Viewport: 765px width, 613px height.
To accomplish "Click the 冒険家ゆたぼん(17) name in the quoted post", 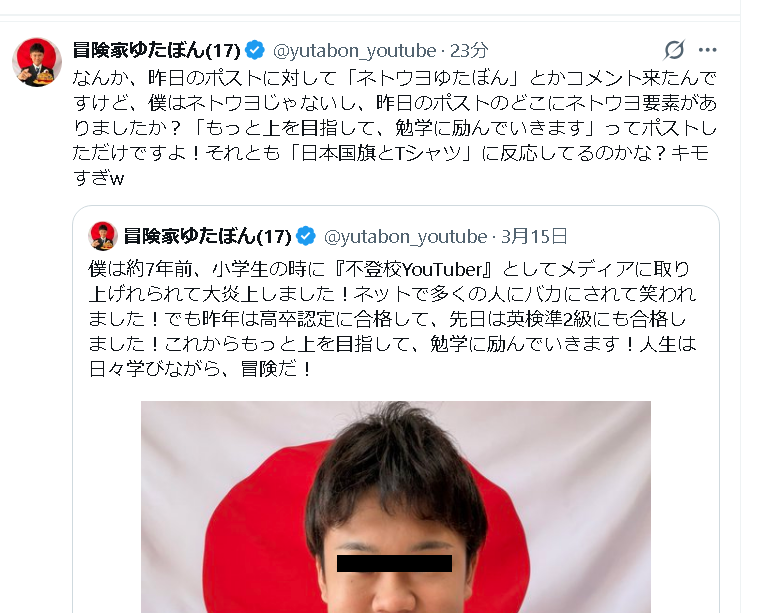I will pyautogui.click(x=207, y=236).
